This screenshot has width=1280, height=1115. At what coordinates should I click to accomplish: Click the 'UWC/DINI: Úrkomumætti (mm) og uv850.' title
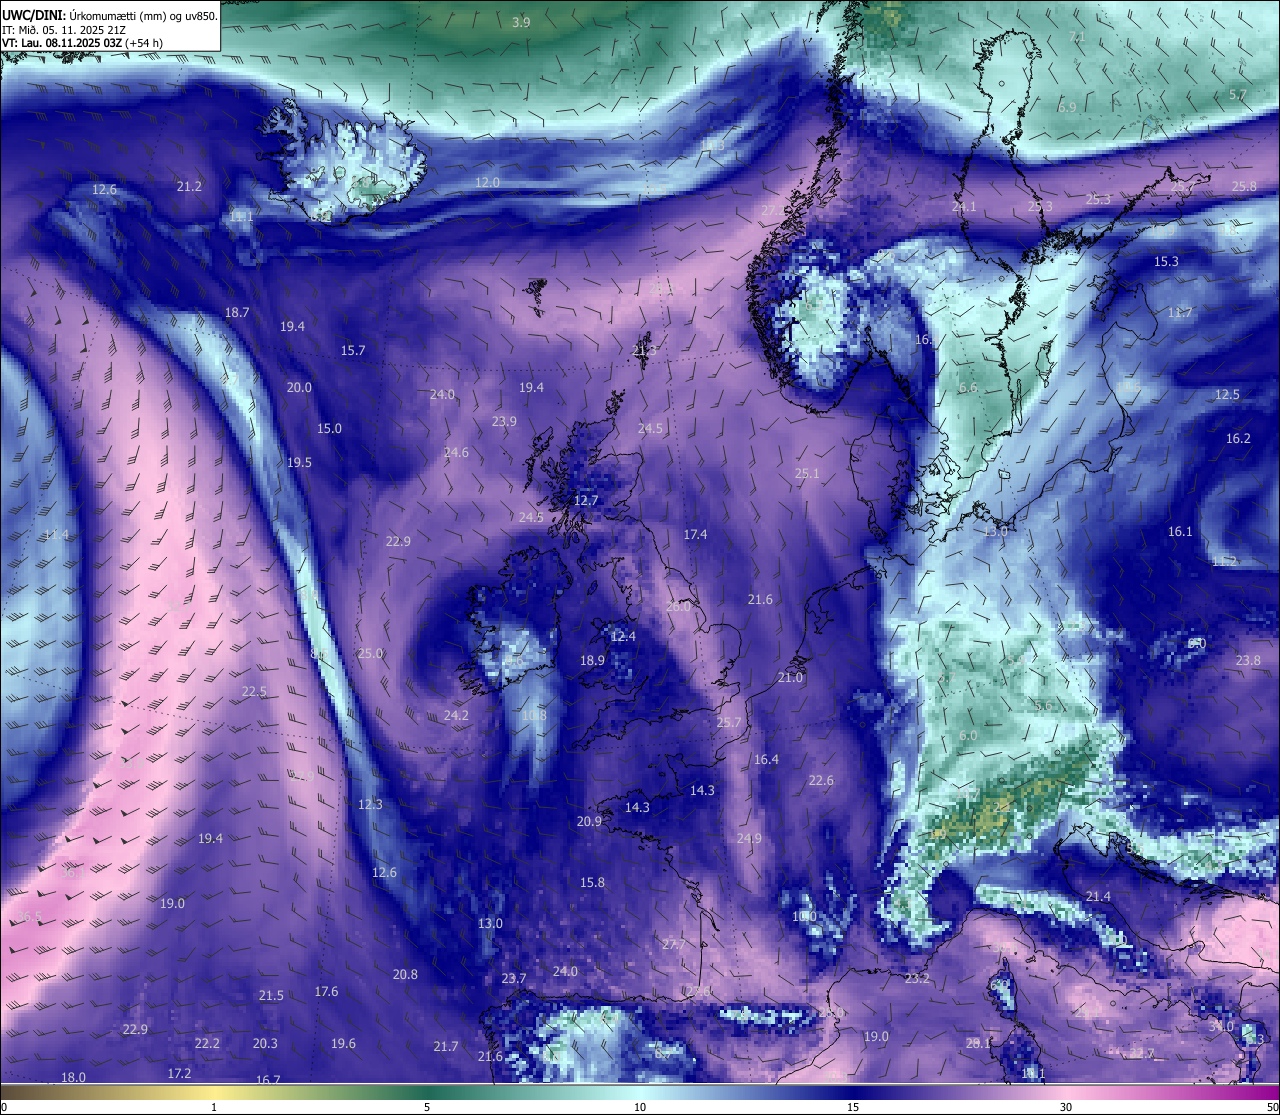click(109, 15)
